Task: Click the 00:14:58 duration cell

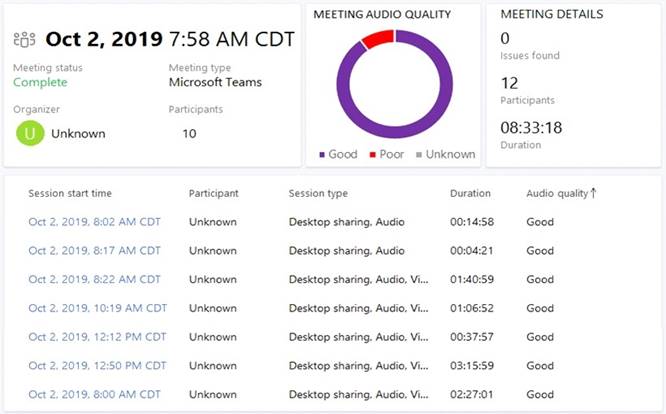Action: [x=472, y=222]
